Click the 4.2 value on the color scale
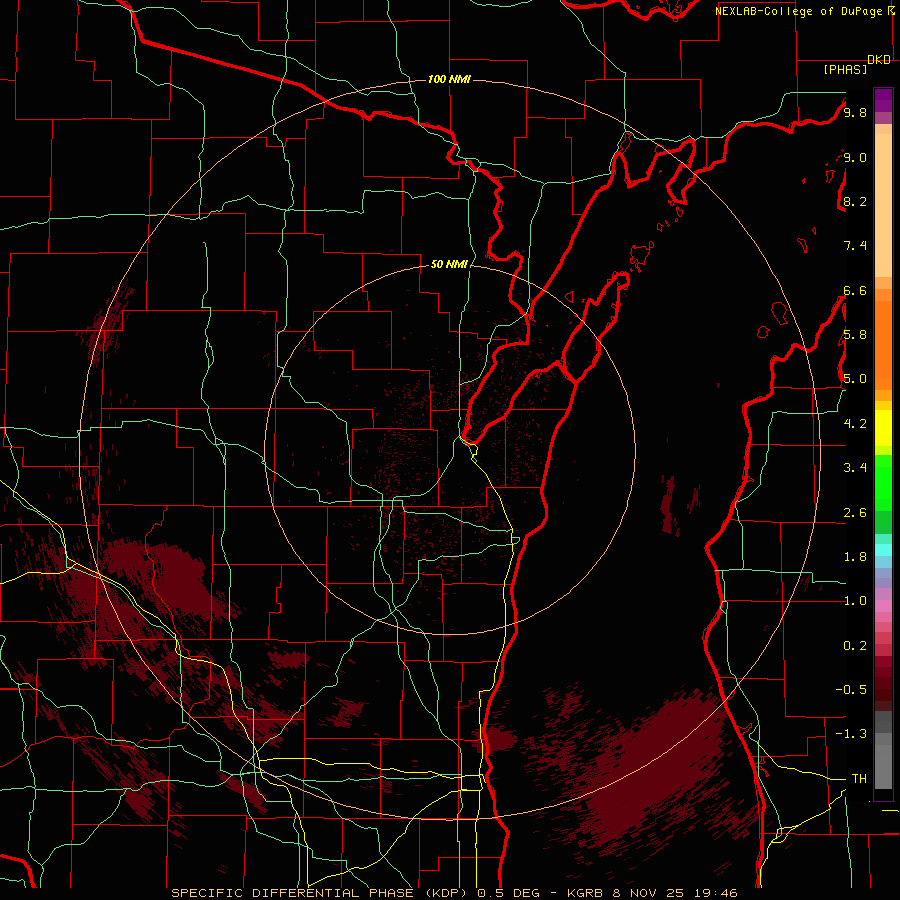The height and width of the screenshot is (900, 900). tap(855, 424)
